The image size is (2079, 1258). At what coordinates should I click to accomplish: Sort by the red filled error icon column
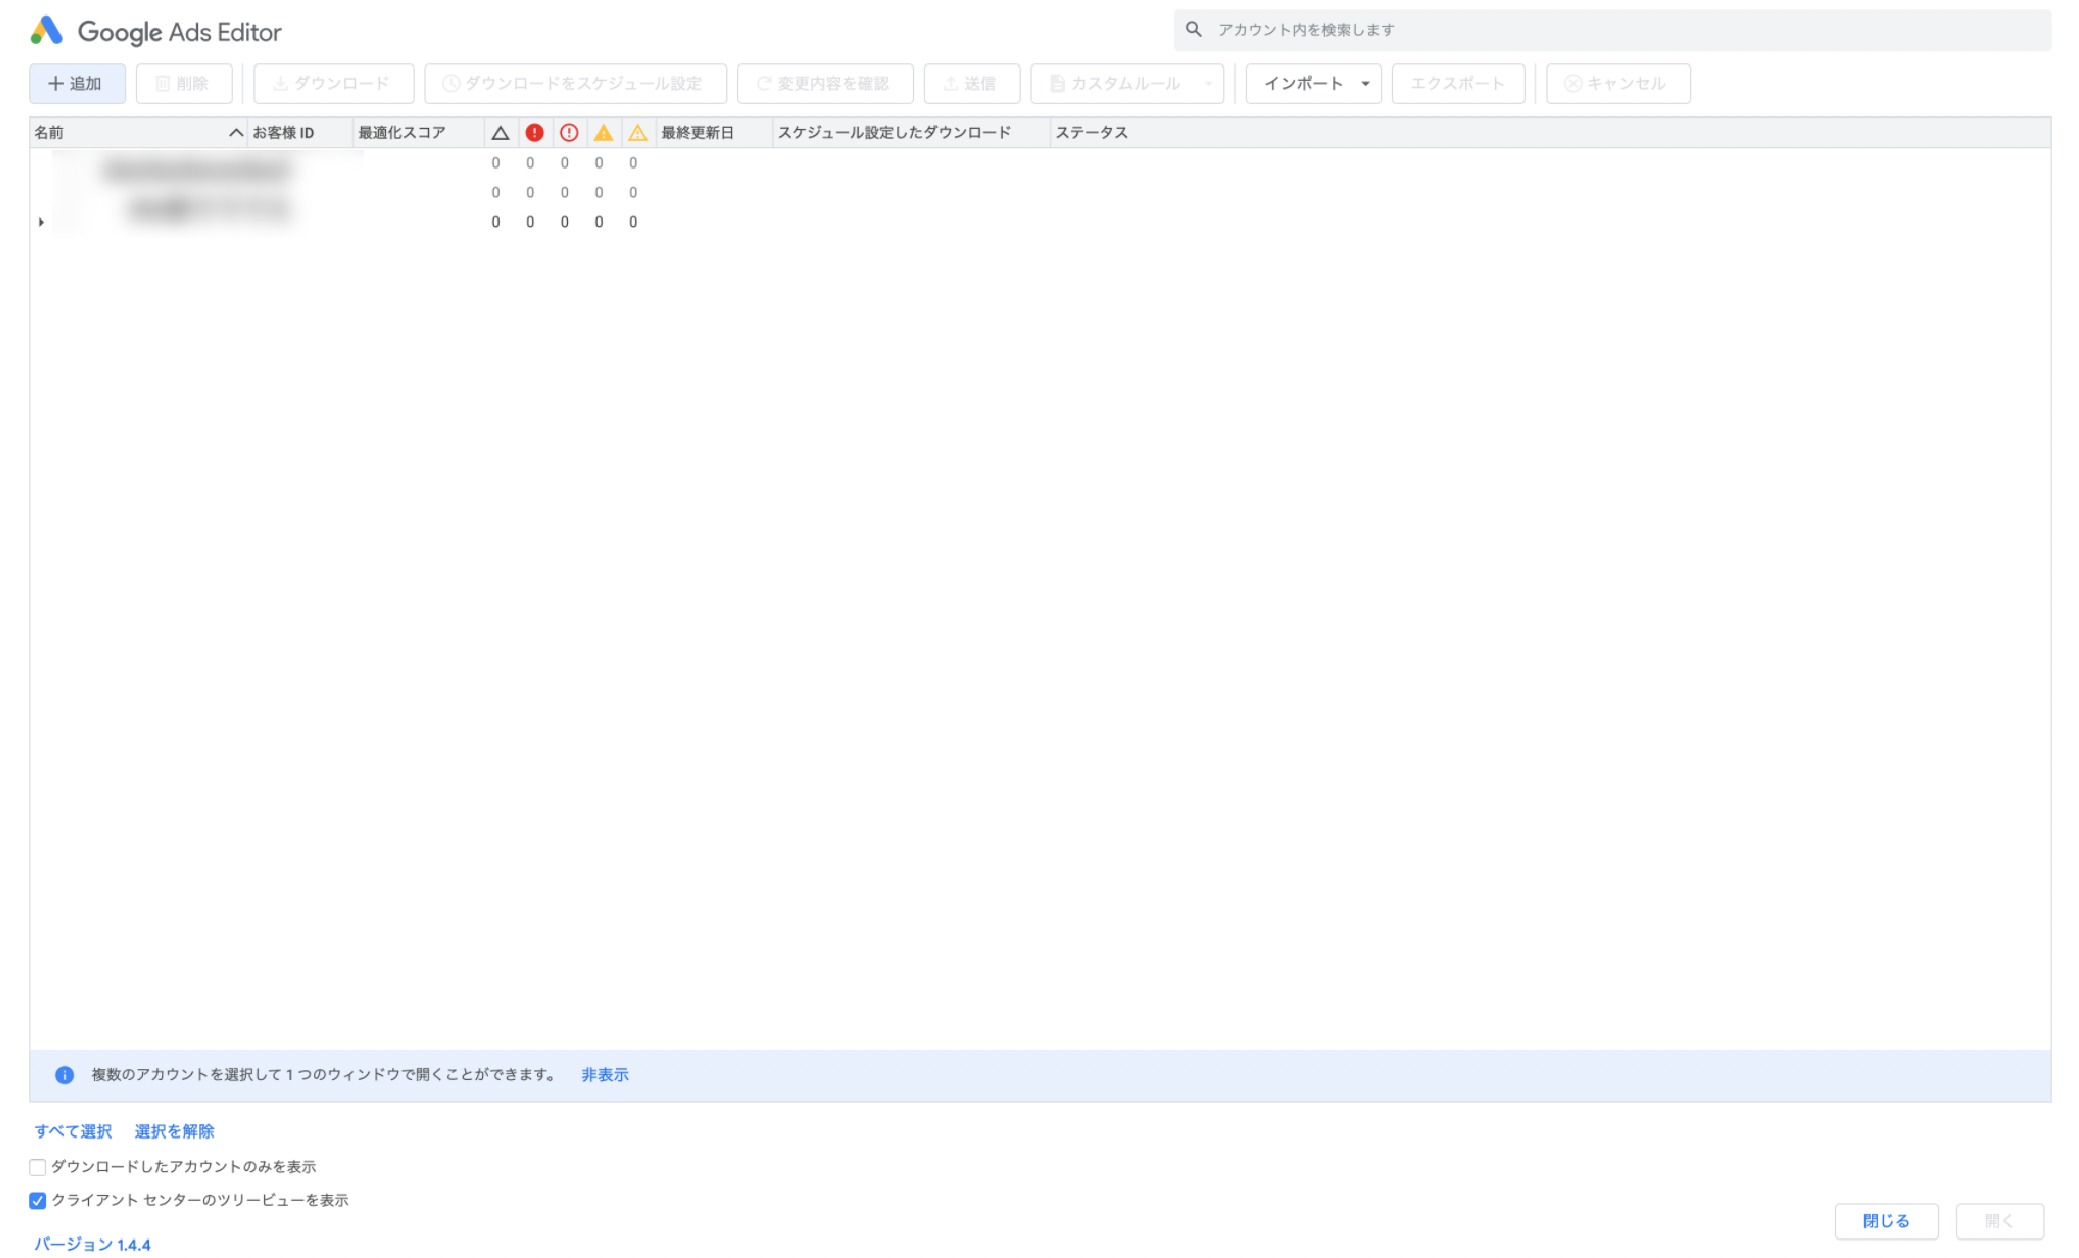coord(534,133)
